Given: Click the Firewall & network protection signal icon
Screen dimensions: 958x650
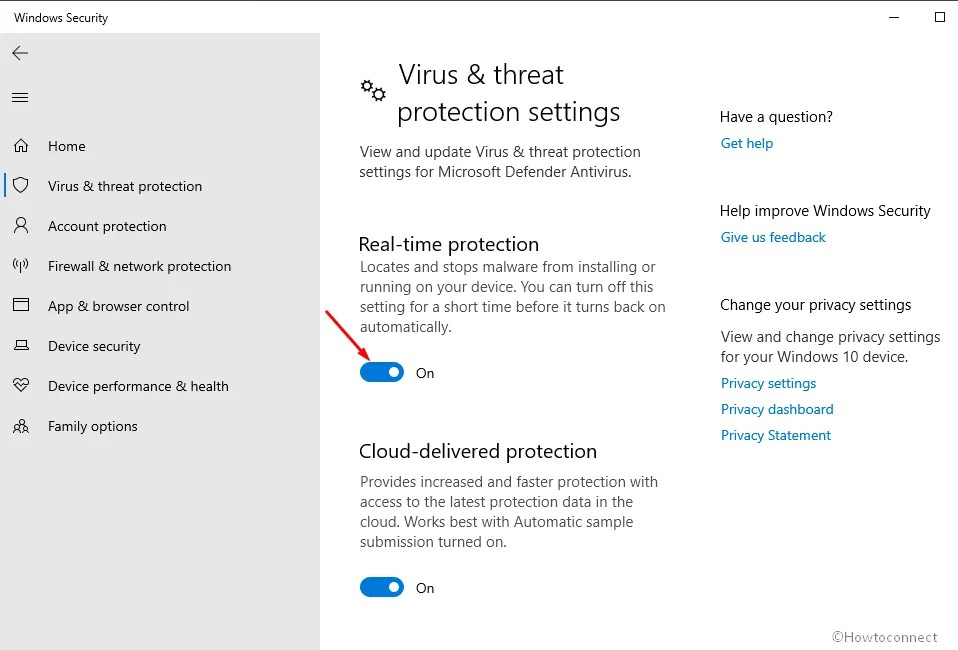Looking at the screenshot, I should [x=20, y=266].
